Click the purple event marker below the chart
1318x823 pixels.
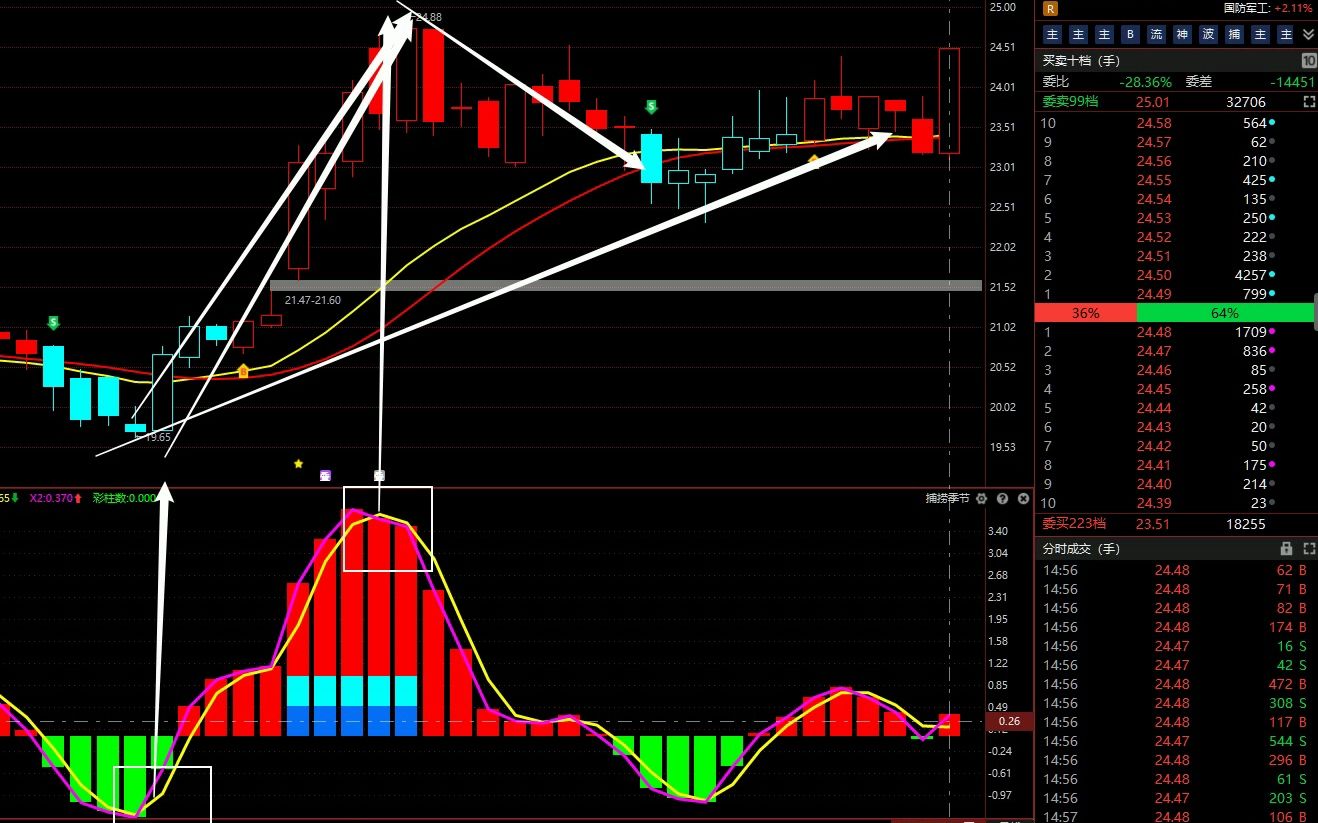click(x=325, y=475)
